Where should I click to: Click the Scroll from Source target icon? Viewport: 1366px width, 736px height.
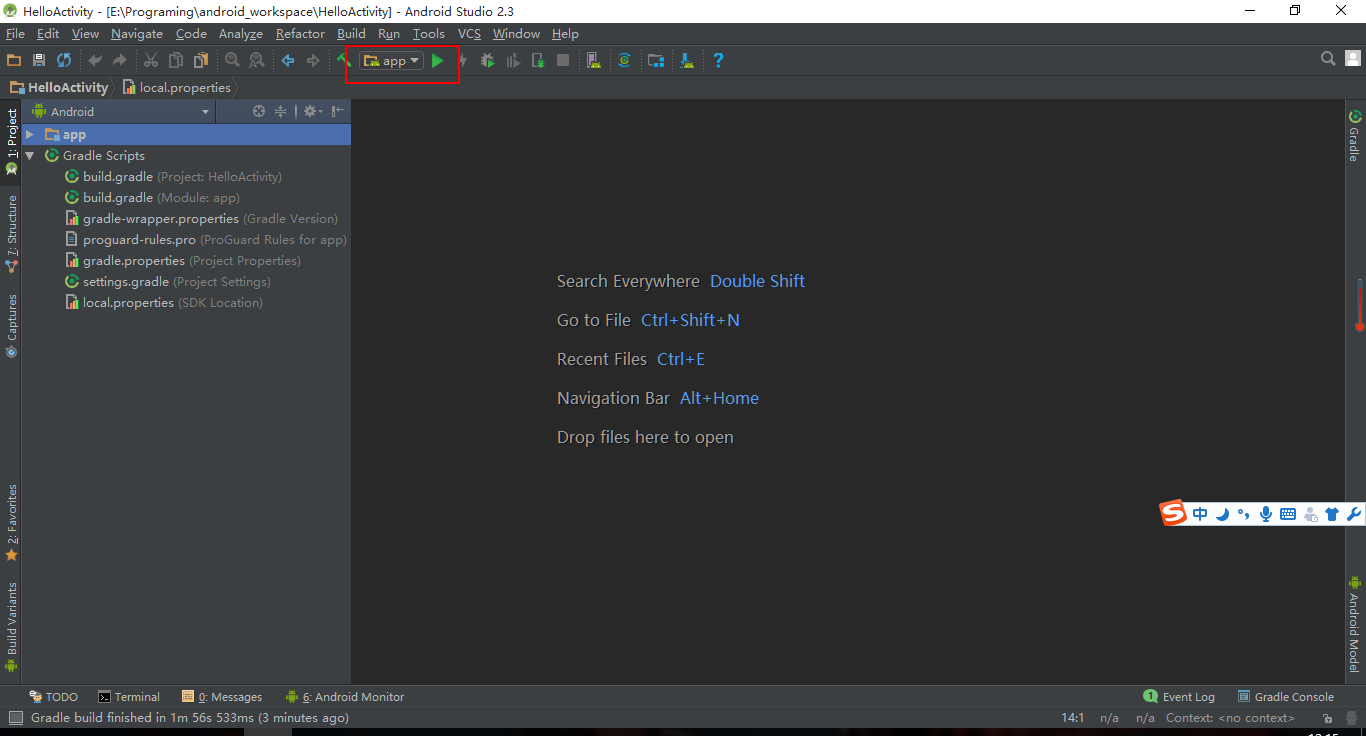click(259, 112)
